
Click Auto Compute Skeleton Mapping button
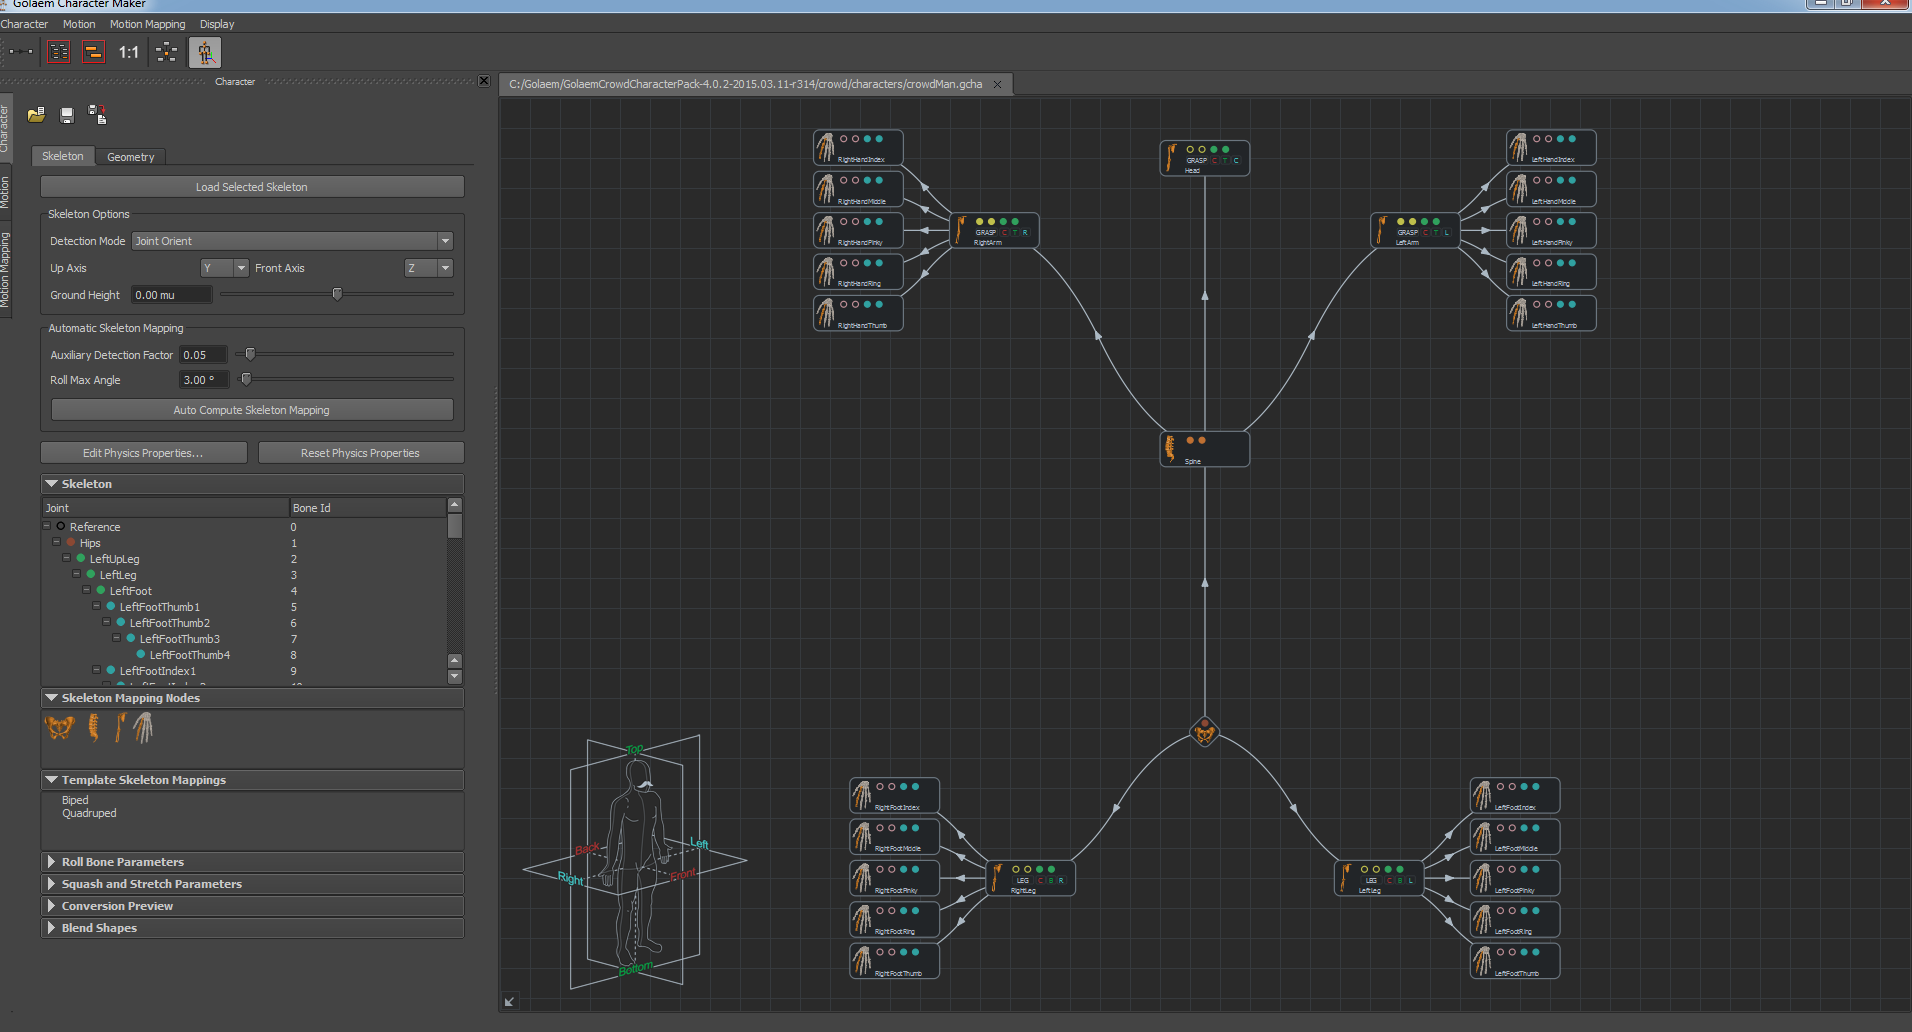click(252, 410)
